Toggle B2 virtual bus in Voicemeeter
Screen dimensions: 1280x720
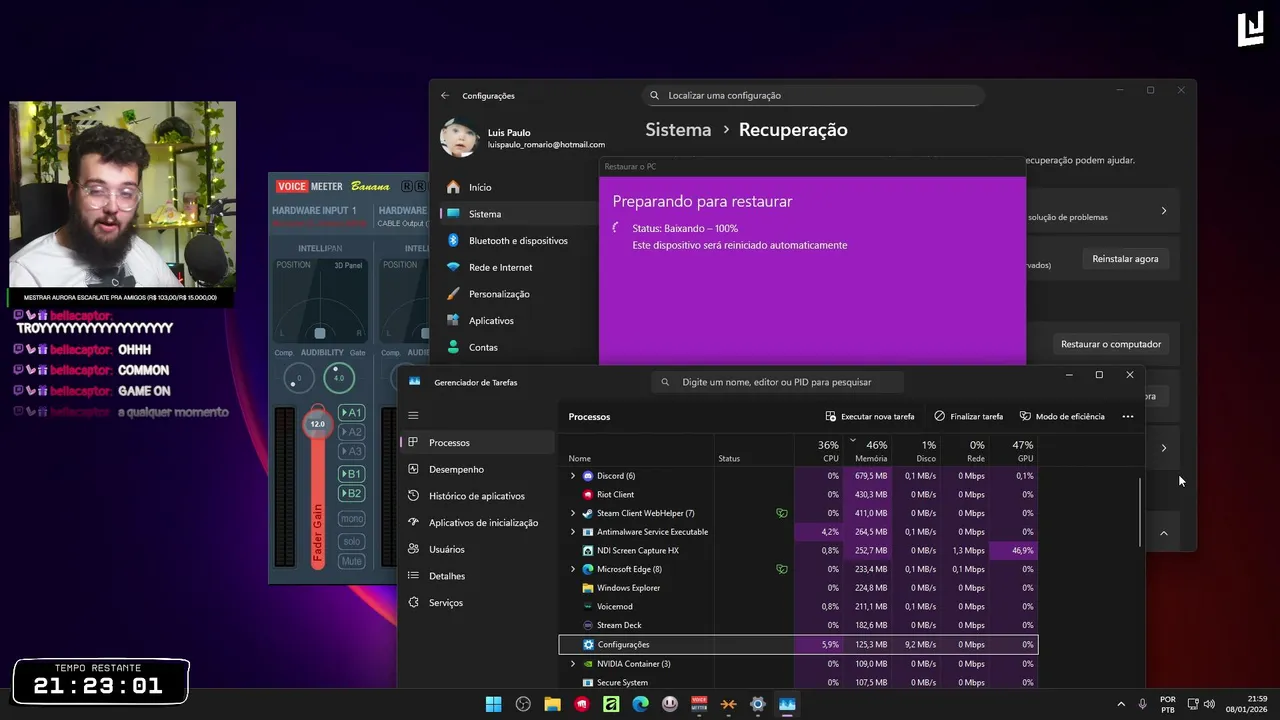(351, 493)
